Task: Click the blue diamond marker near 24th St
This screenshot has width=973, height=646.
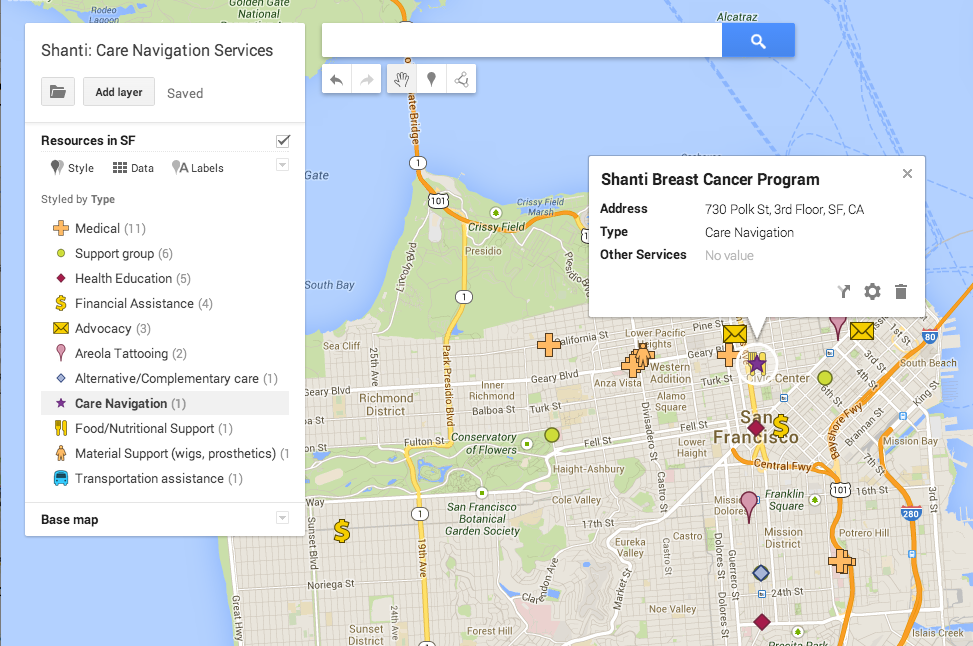Action: point(761,573)
